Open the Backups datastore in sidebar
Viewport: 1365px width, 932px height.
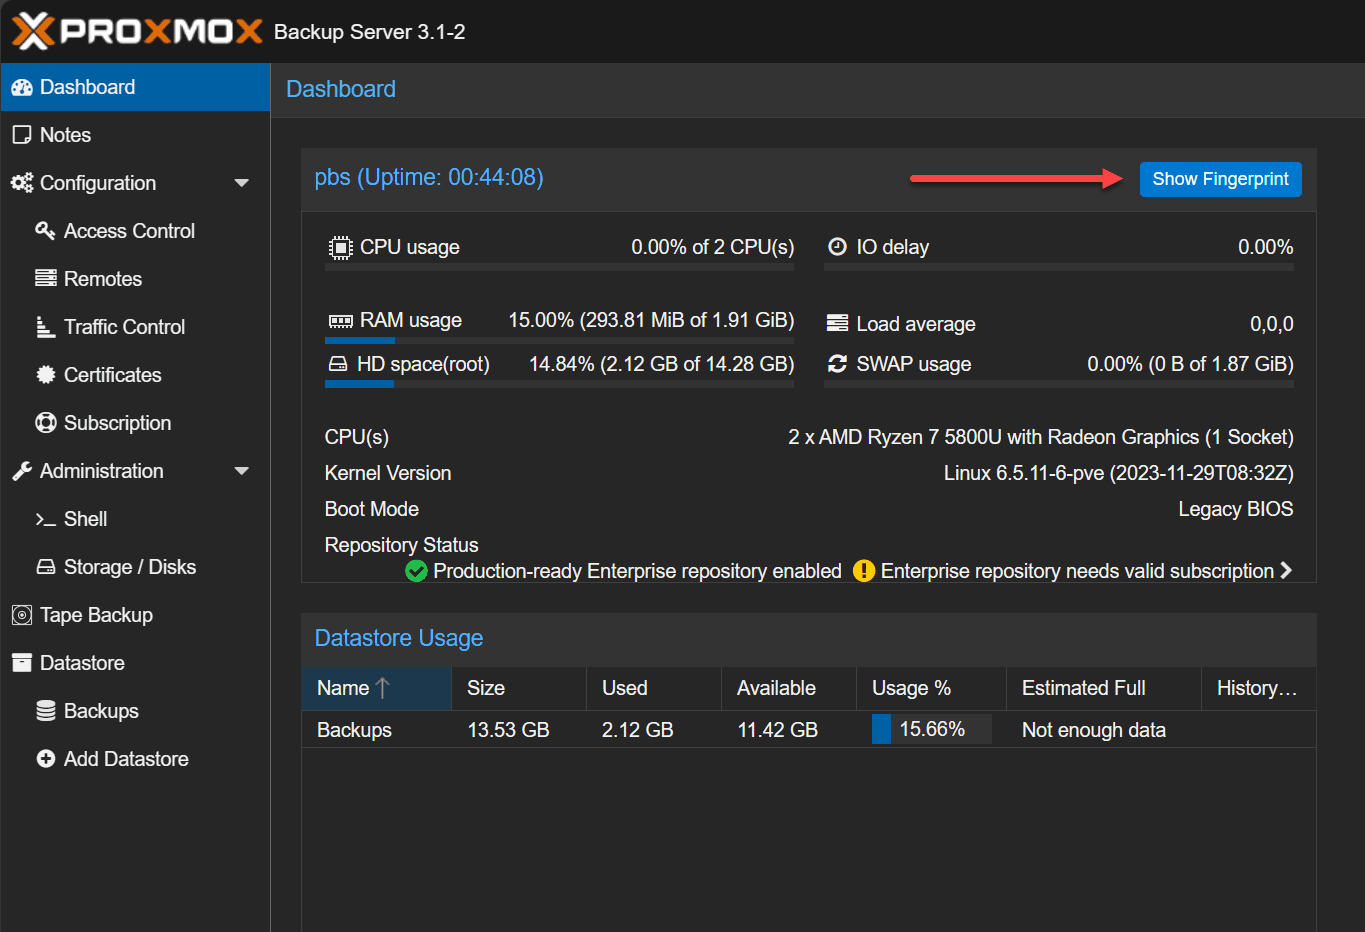[100, 711]
